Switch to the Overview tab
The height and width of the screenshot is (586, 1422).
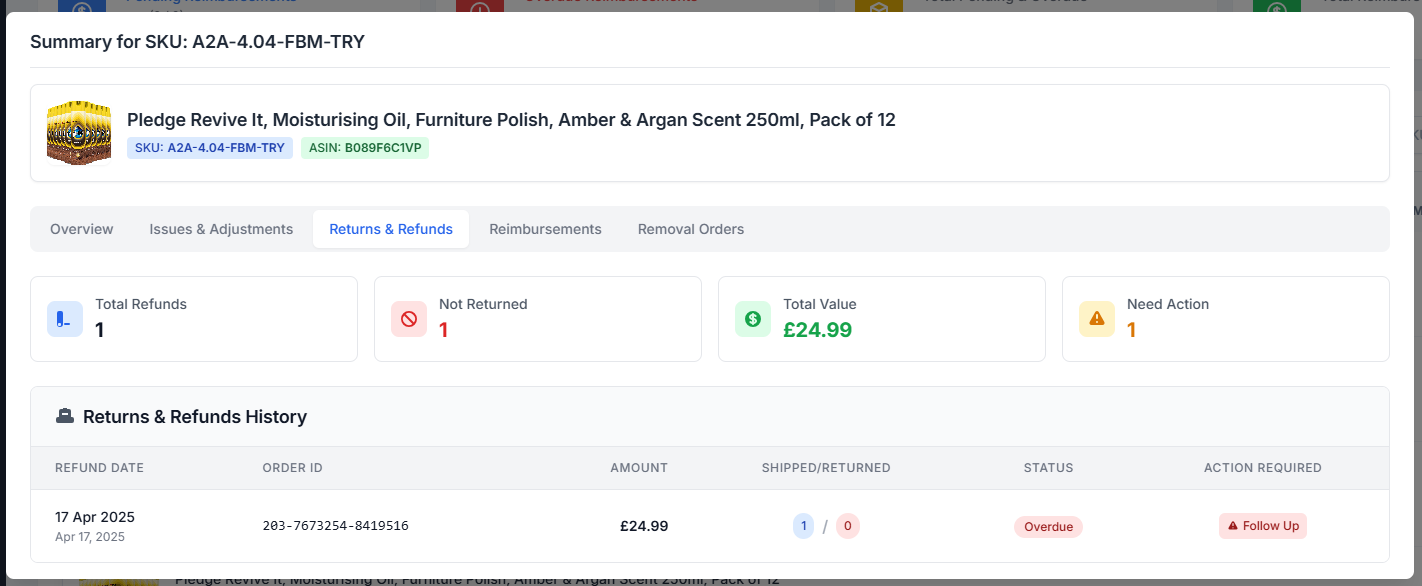(82, 229)
